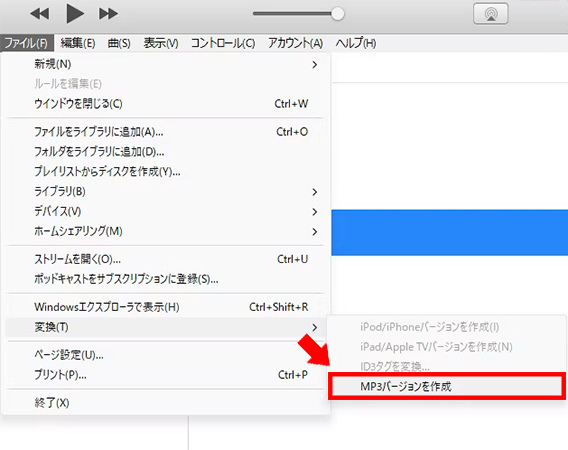This screenshot has width=568, height=450.
Task: Open the 曲(S) menu
Action: coord(119,43)
